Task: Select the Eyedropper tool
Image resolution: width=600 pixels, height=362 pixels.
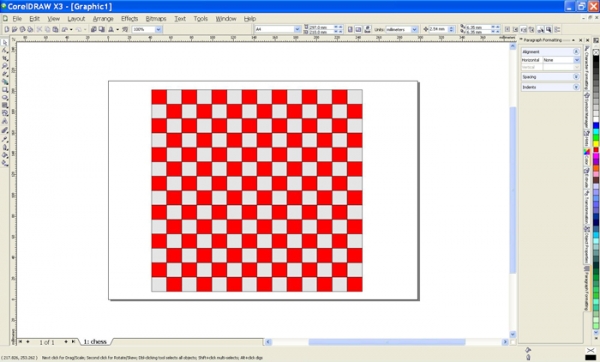Action: click(x=5, y=139)
